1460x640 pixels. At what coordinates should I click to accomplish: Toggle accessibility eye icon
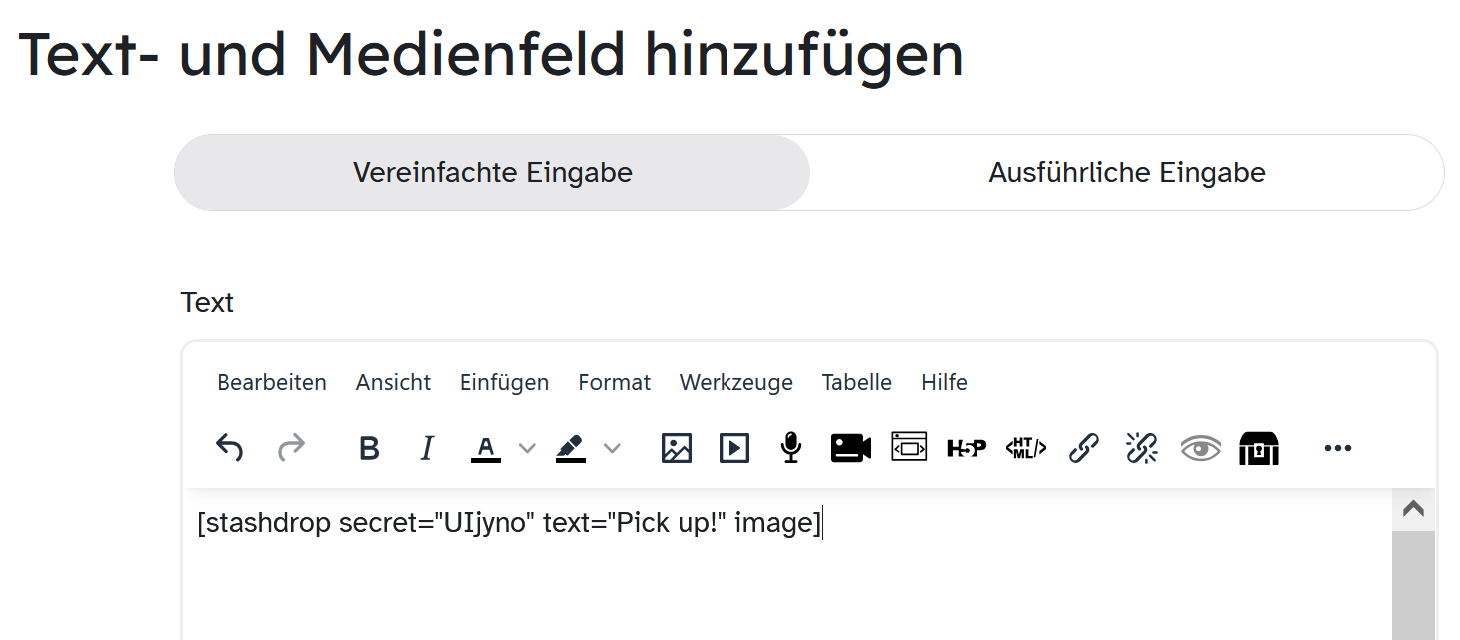click(x=1200, y=448)
